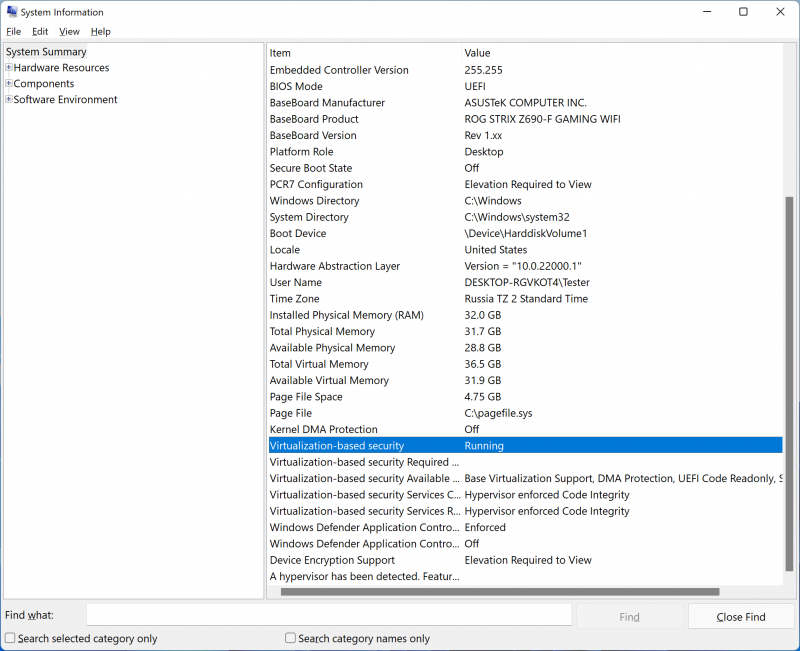
Task: Open the Help menu
Action: (101, 32)
